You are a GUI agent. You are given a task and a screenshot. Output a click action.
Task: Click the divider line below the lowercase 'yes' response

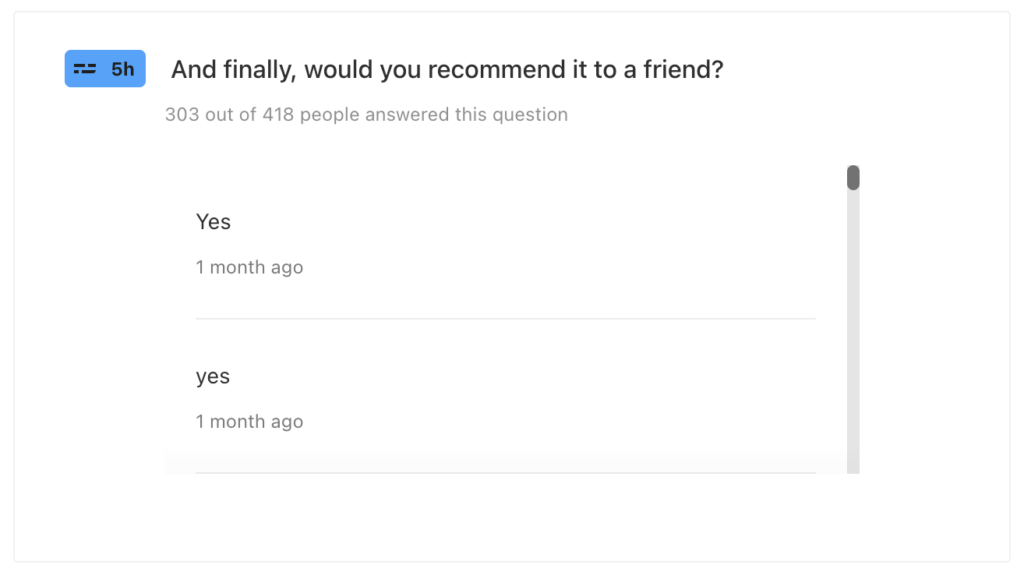505,472
